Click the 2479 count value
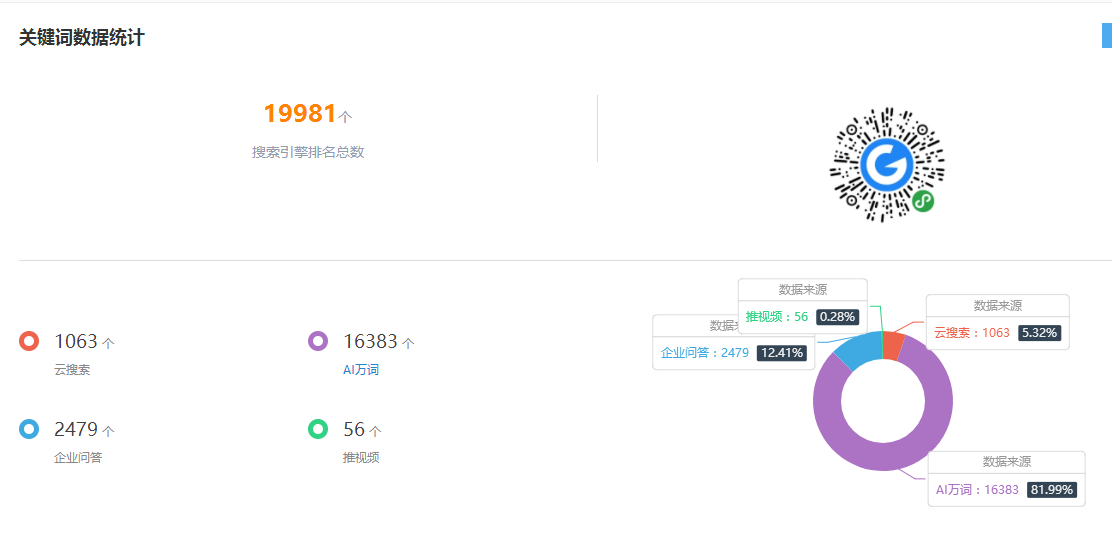Image resolution: width=1112 pixels, height=550 pixels. 75,430
